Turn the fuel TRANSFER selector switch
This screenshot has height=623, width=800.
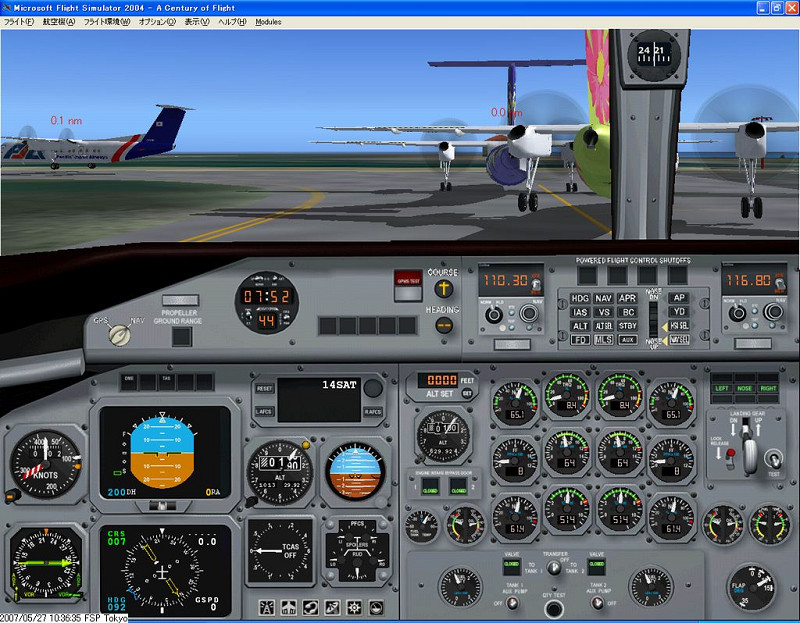(554, 567)
